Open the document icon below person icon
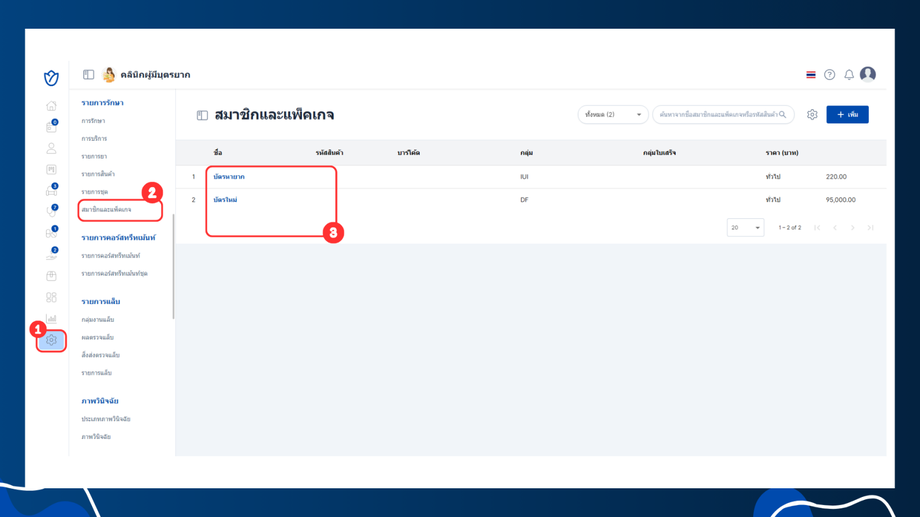 (51, 170)
